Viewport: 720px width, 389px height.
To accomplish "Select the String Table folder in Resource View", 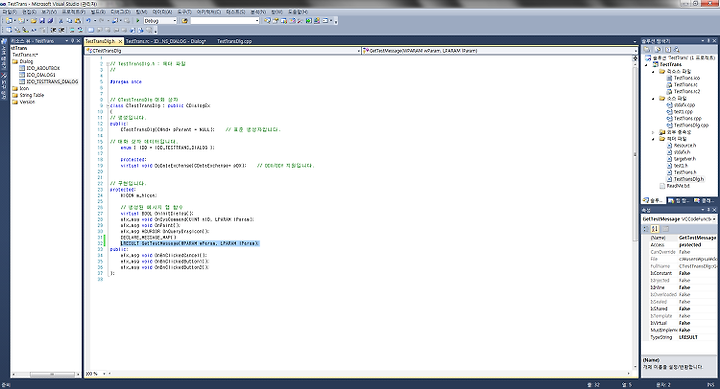I will [x=32, y=95].
